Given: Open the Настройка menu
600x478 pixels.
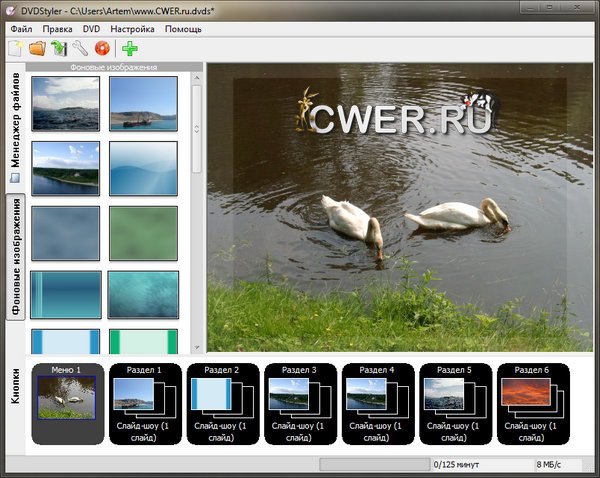Looking at the screenshot, I should [132, 30].
